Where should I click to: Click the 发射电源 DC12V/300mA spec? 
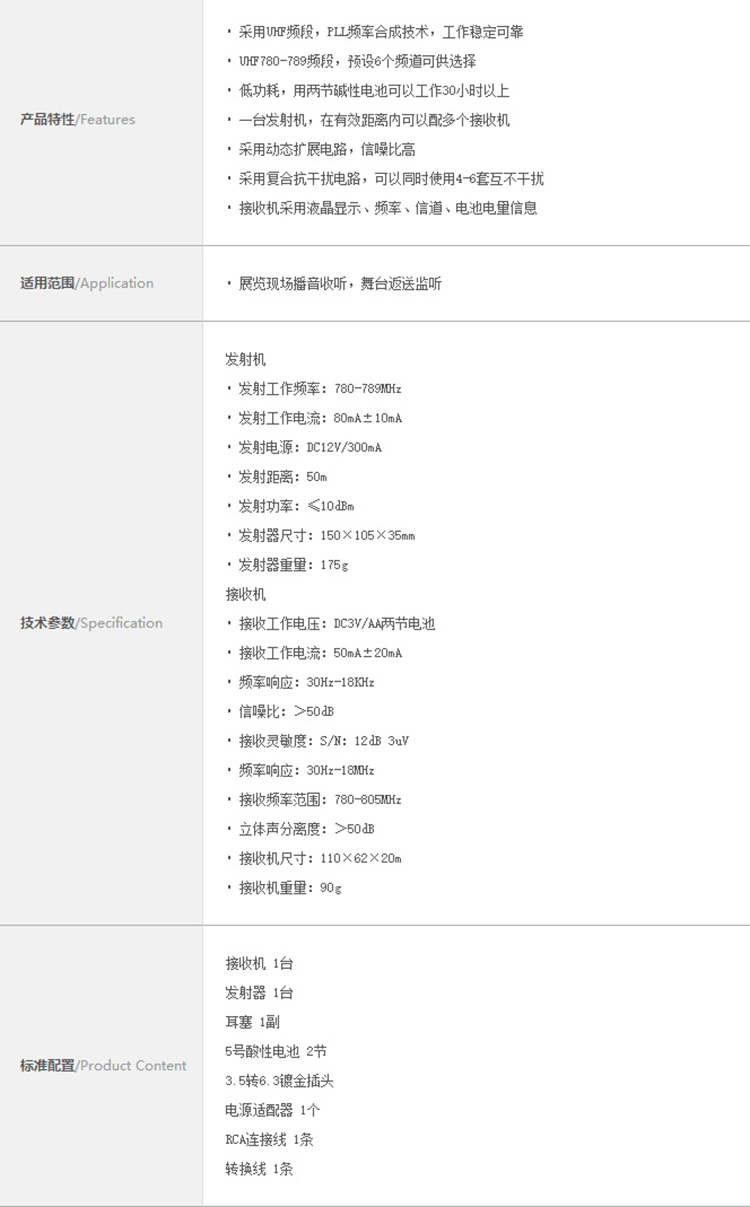pyautogui.click(x=309, y=447)
